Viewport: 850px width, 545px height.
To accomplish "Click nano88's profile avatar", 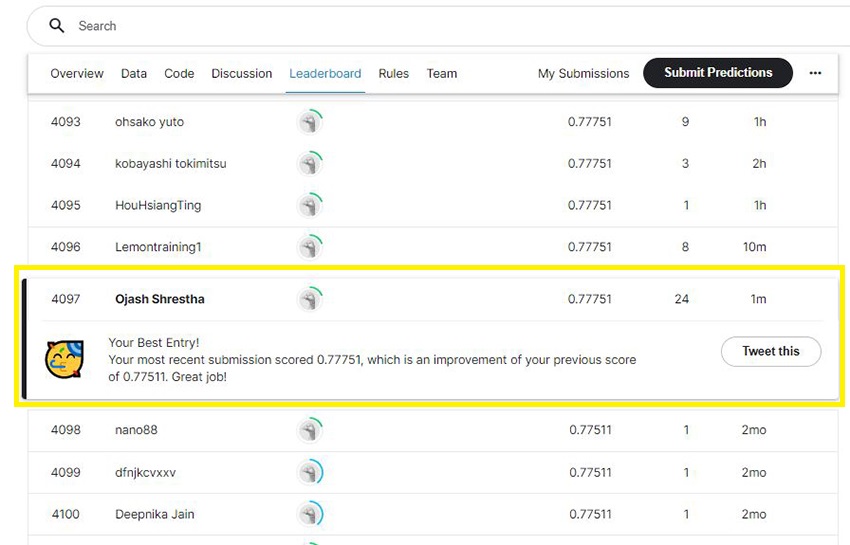I will 310,430.
